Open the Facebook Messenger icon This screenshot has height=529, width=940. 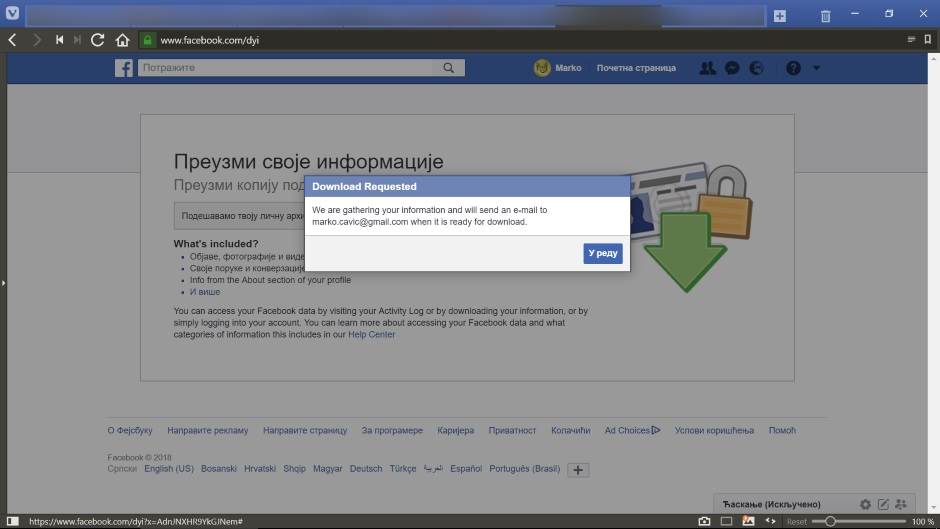click(x=732, y=68)
